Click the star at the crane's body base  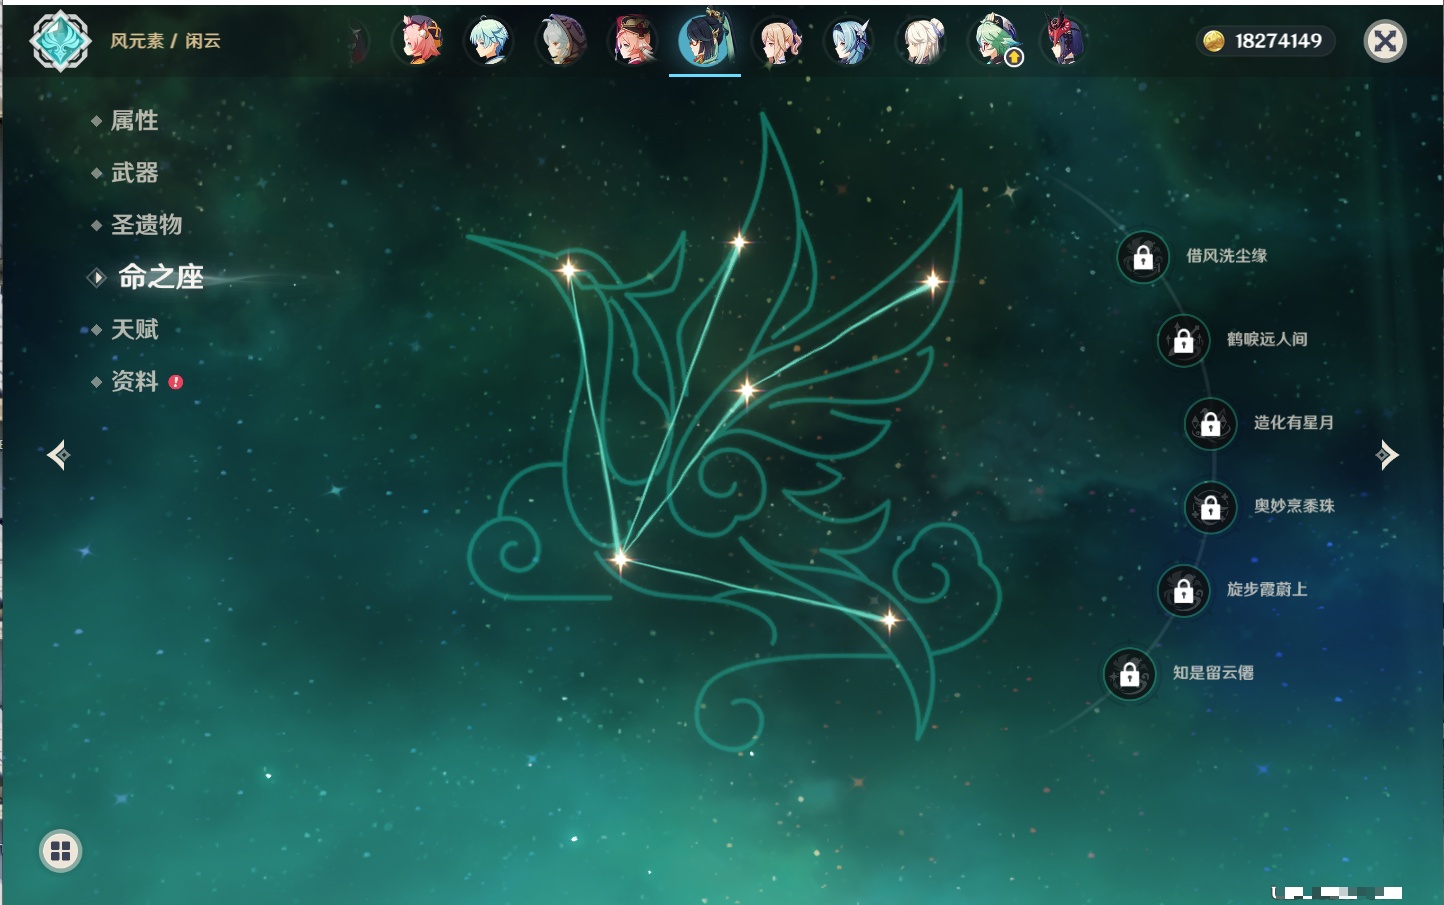click(620, 559)
